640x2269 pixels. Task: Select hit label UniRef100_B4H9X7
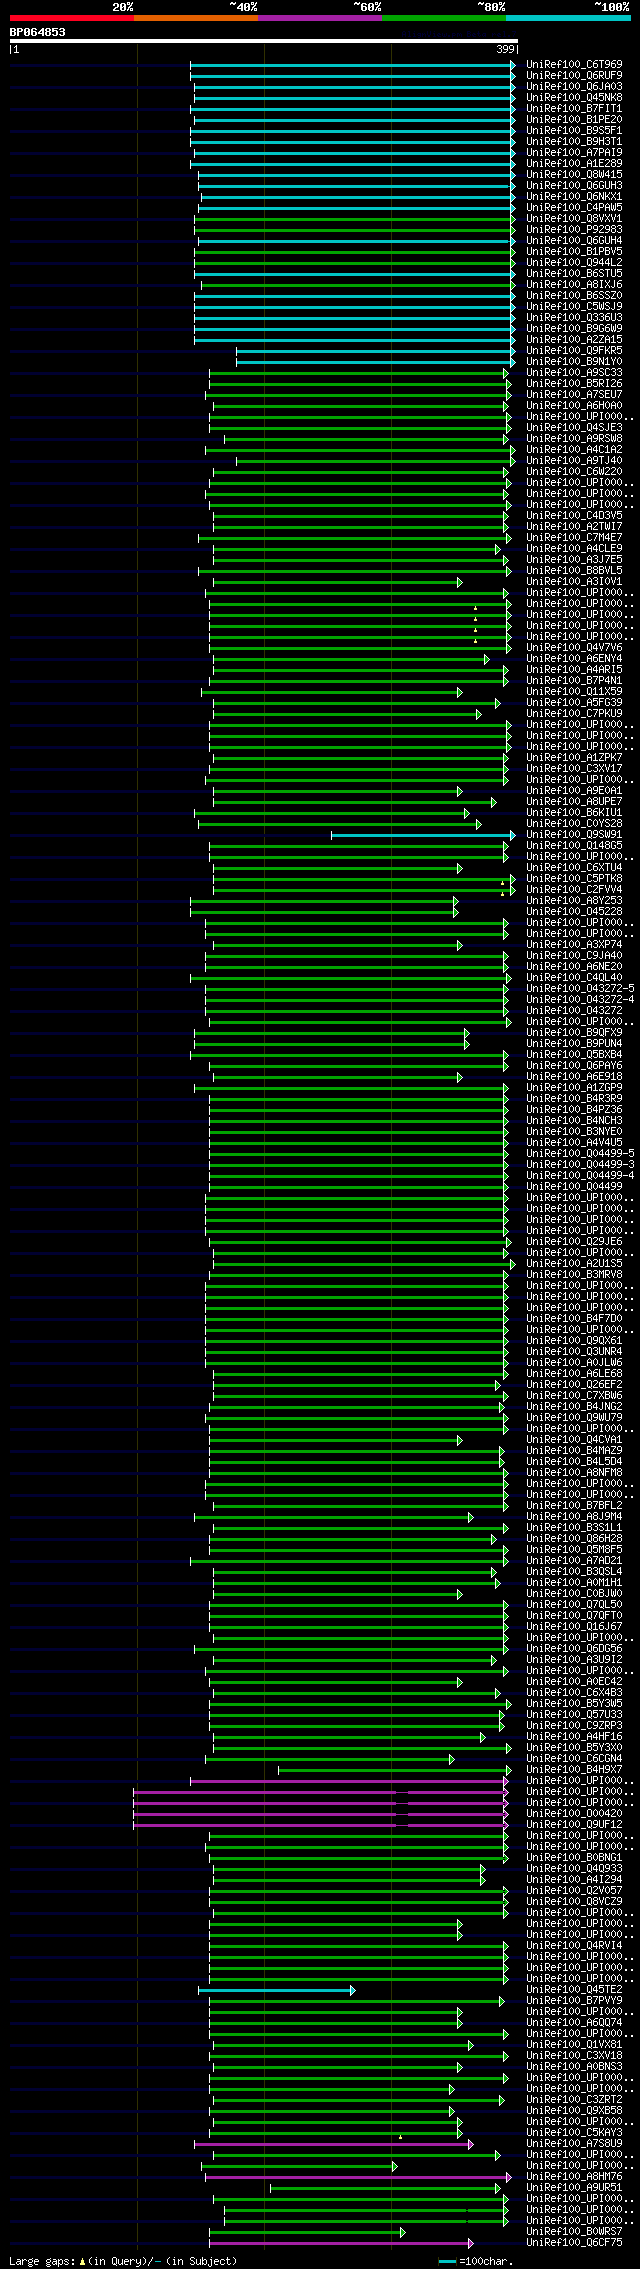pyautogui.click(x=574, y=1770)
